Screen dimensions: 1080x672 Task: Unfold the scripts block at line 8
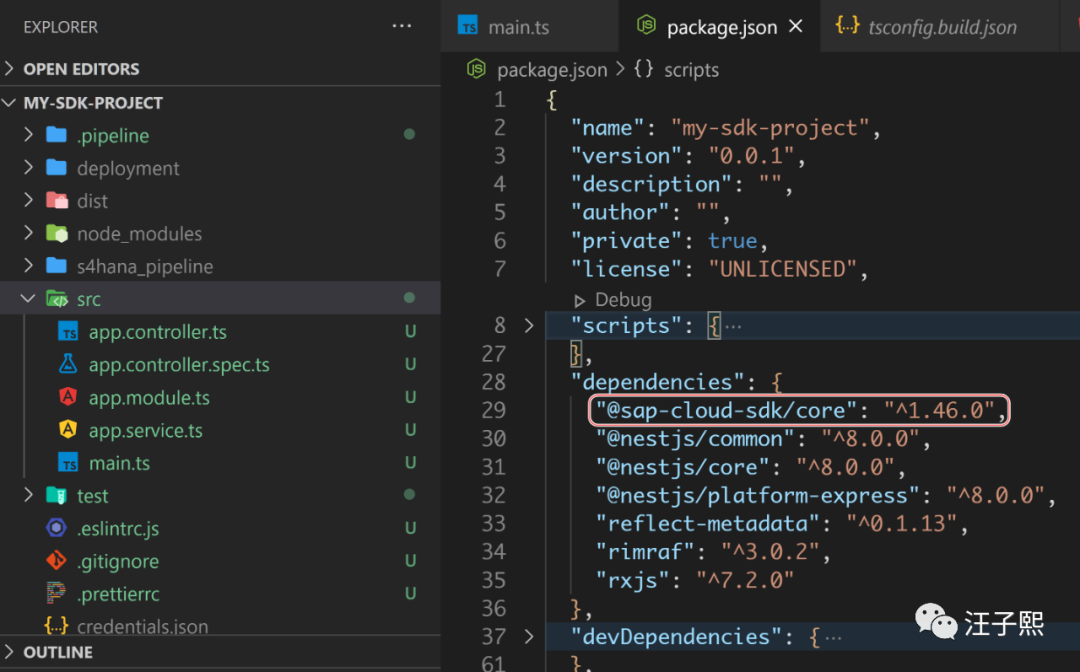529,326
